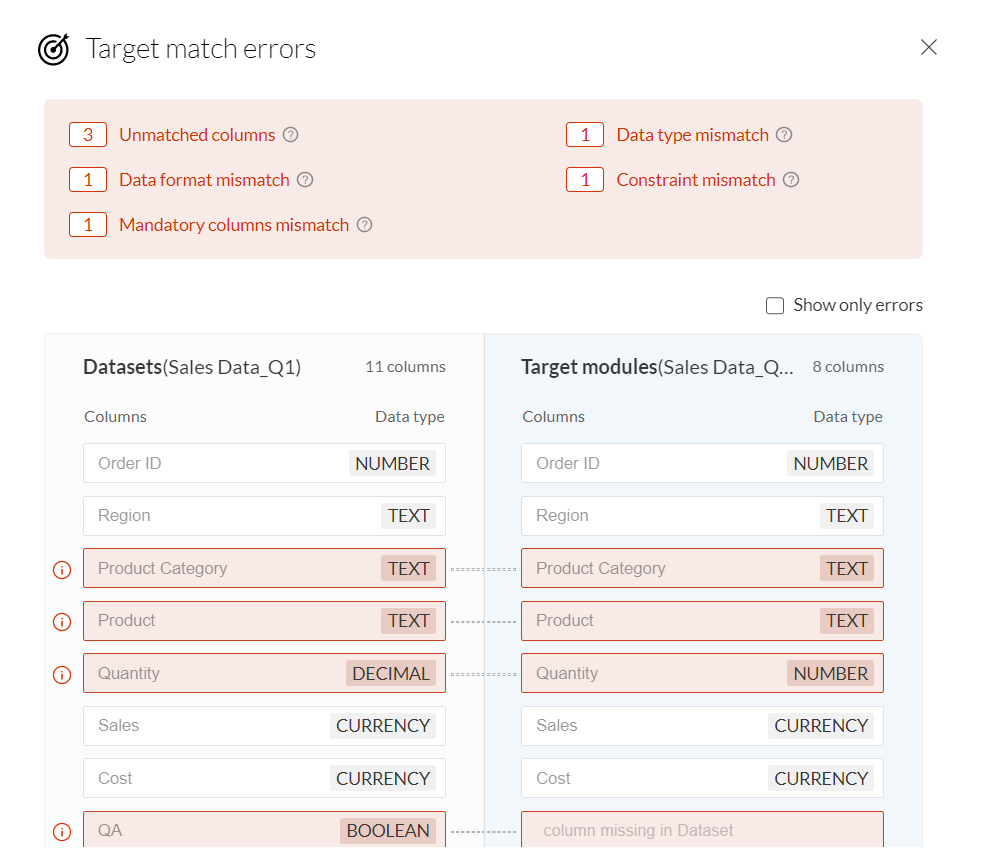Filter by Data type mismatch errors

tap(692, 135)
